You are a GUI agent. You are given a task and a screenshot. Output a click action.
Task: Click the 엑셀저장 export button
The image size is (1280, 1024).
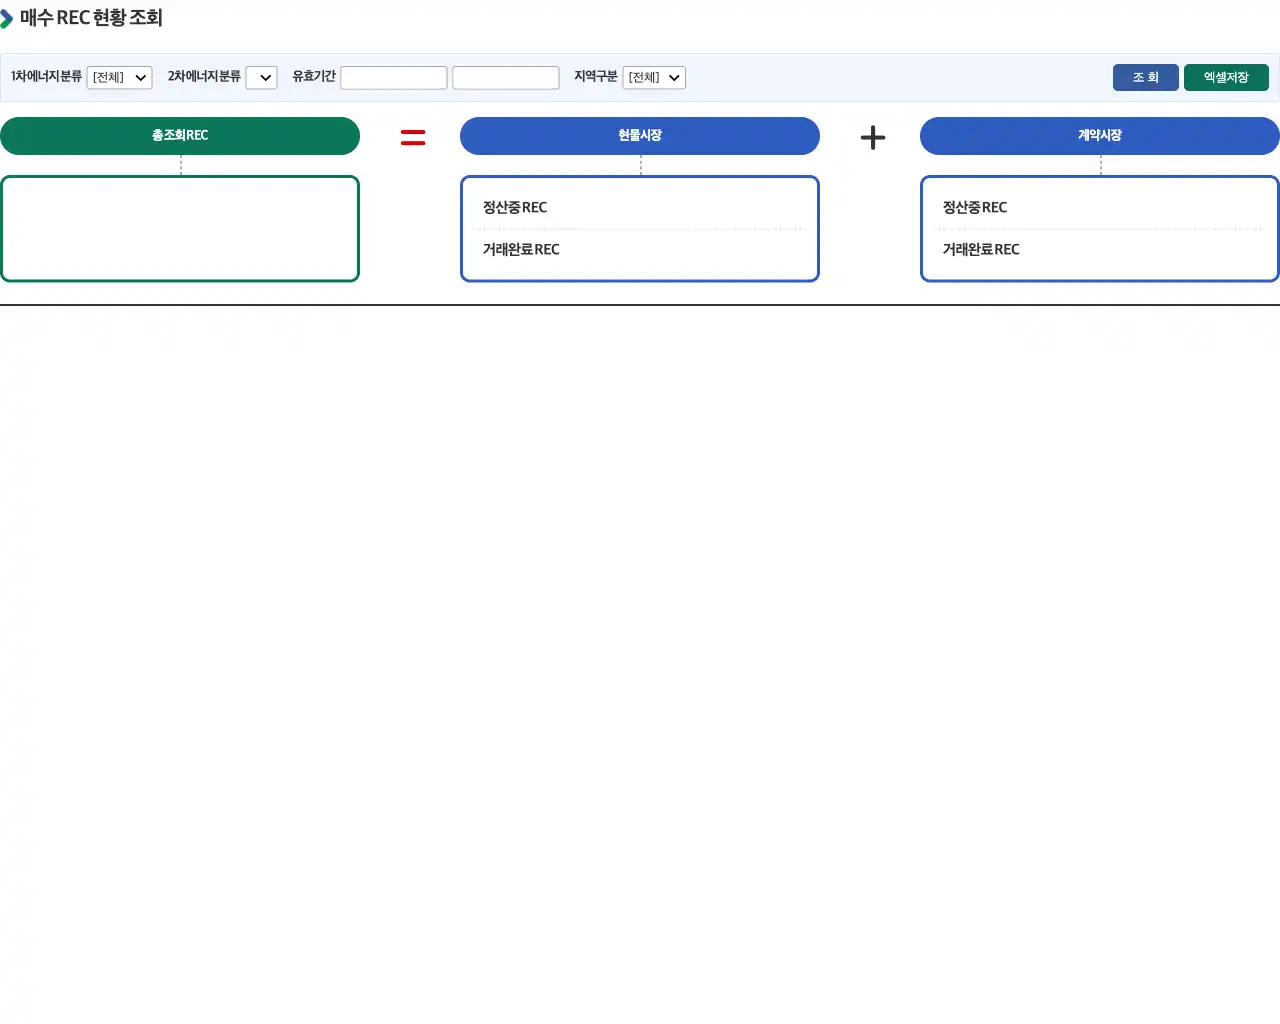point(1226,78)
